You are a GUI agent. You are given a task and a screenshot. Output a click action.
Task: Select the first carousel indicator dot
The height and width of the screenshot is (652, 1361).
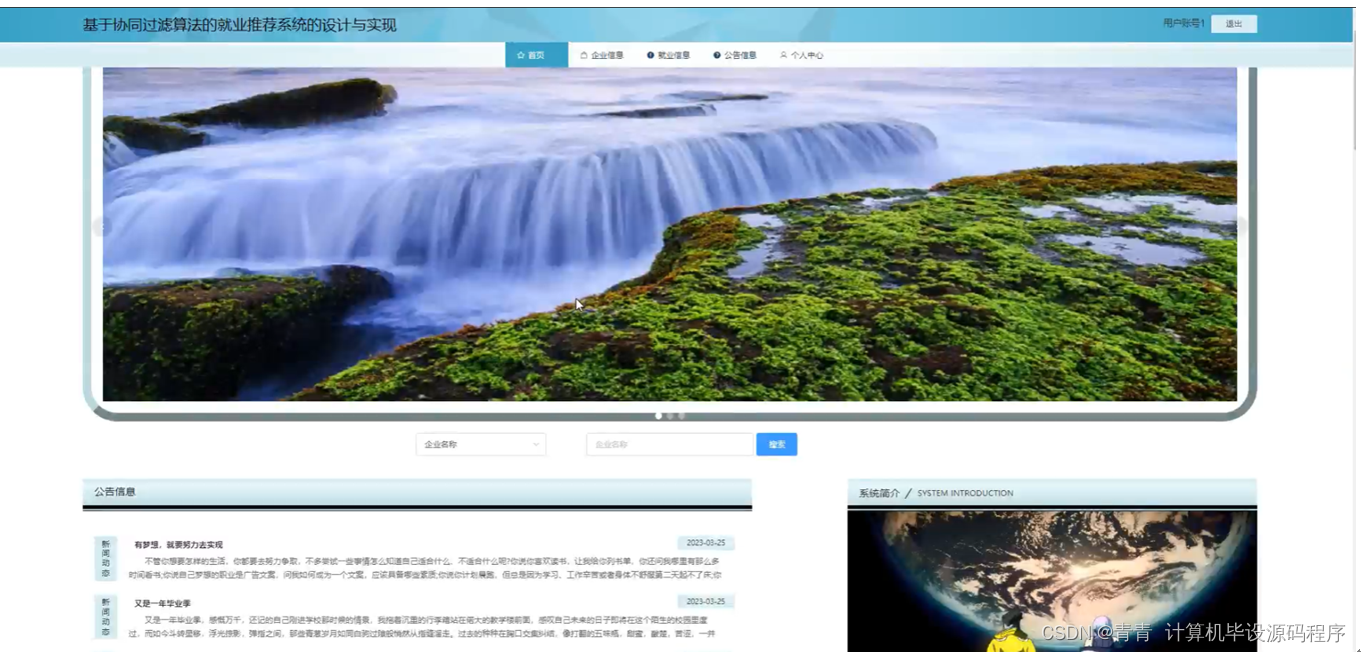(x=658, y=415)
